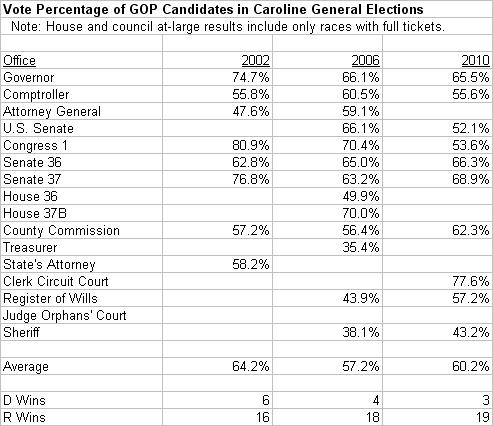Select Congress 1 2002 value 80.9%
This screenshot has height=426, width=493.
[x=217, y=145]
